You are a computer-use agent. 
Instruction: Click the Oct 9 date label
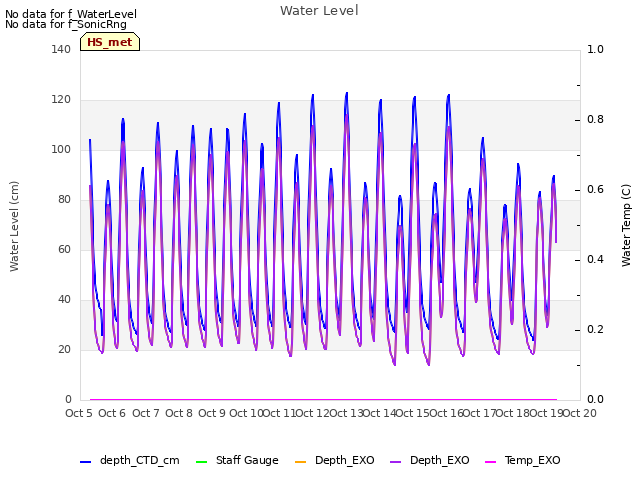pyautogui.click(x=212, y=413)
